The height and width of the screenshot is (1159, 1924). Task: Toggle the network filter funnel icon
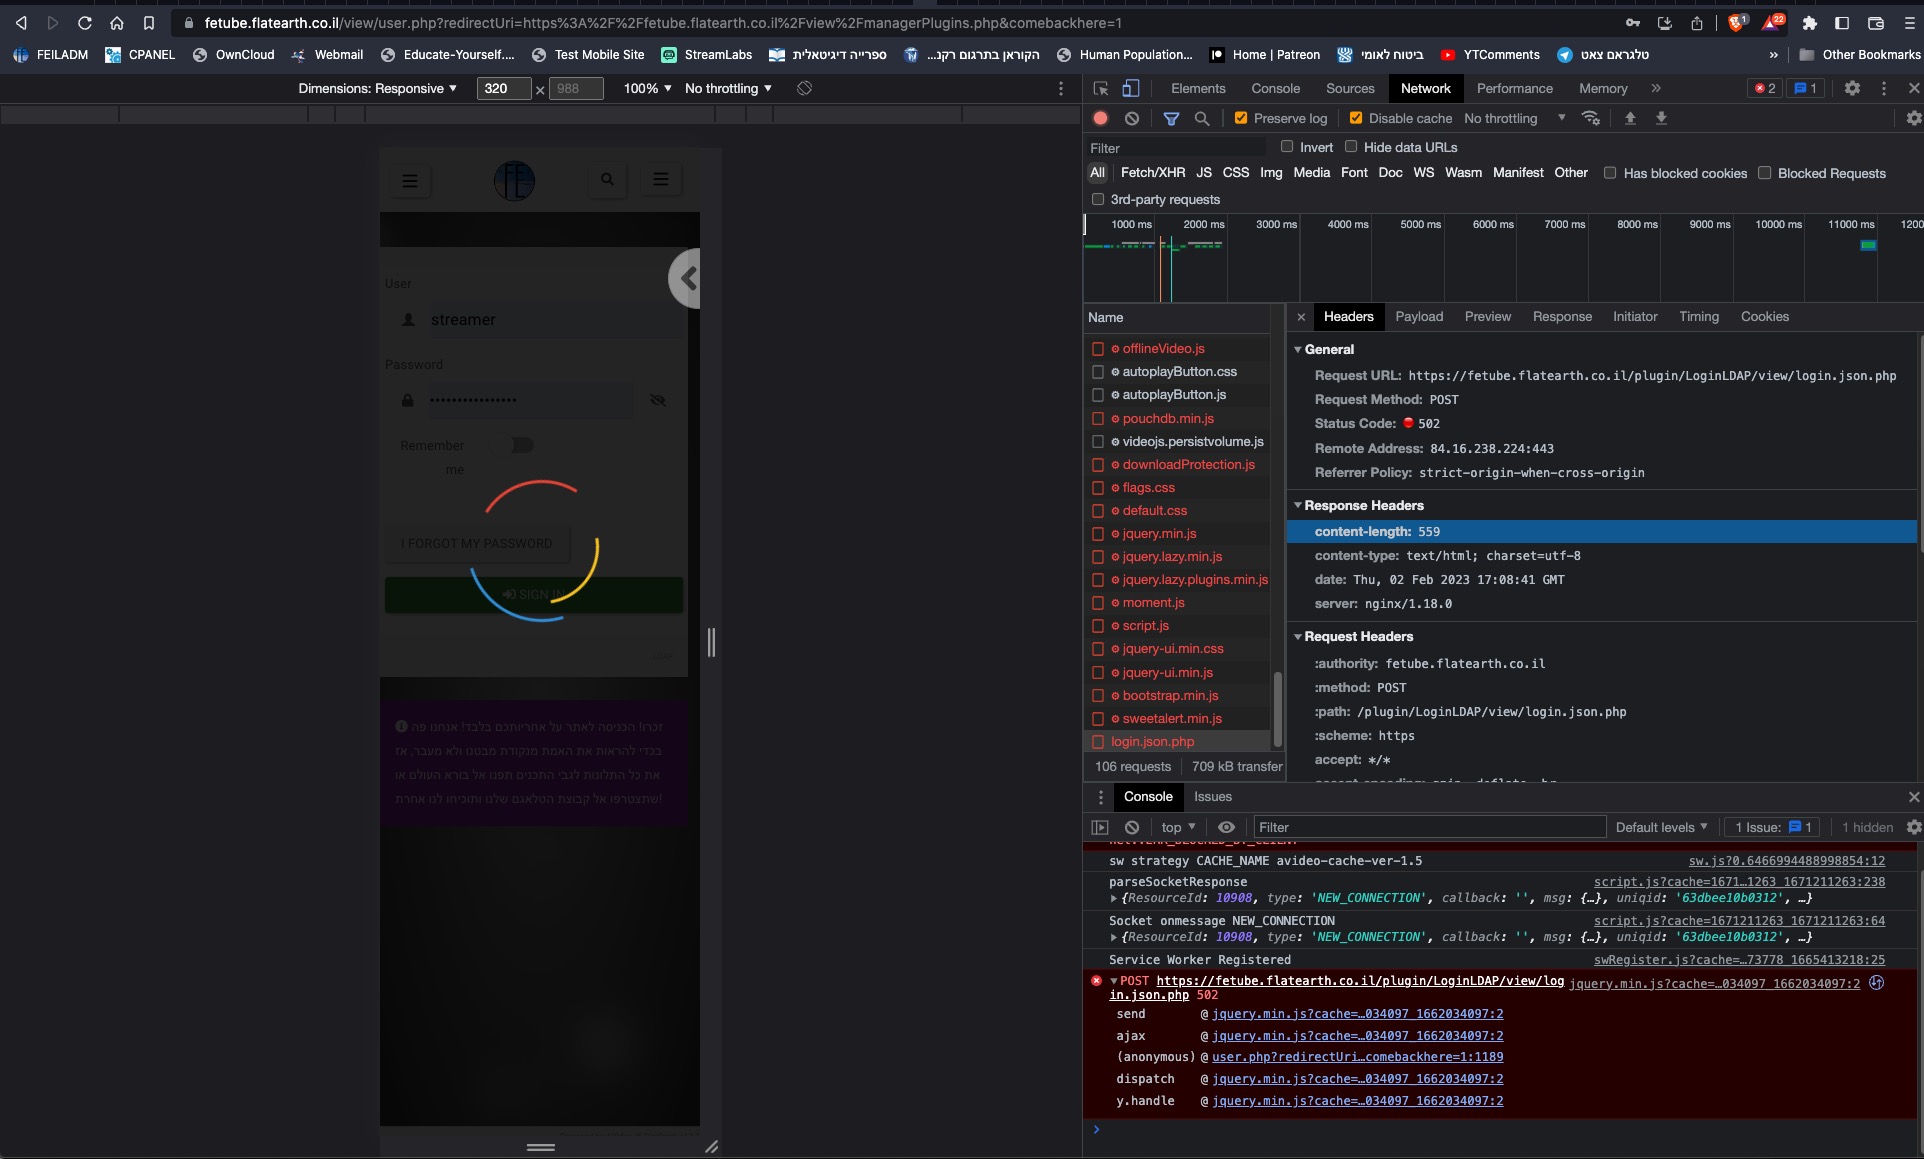[x=1171, y=118]
